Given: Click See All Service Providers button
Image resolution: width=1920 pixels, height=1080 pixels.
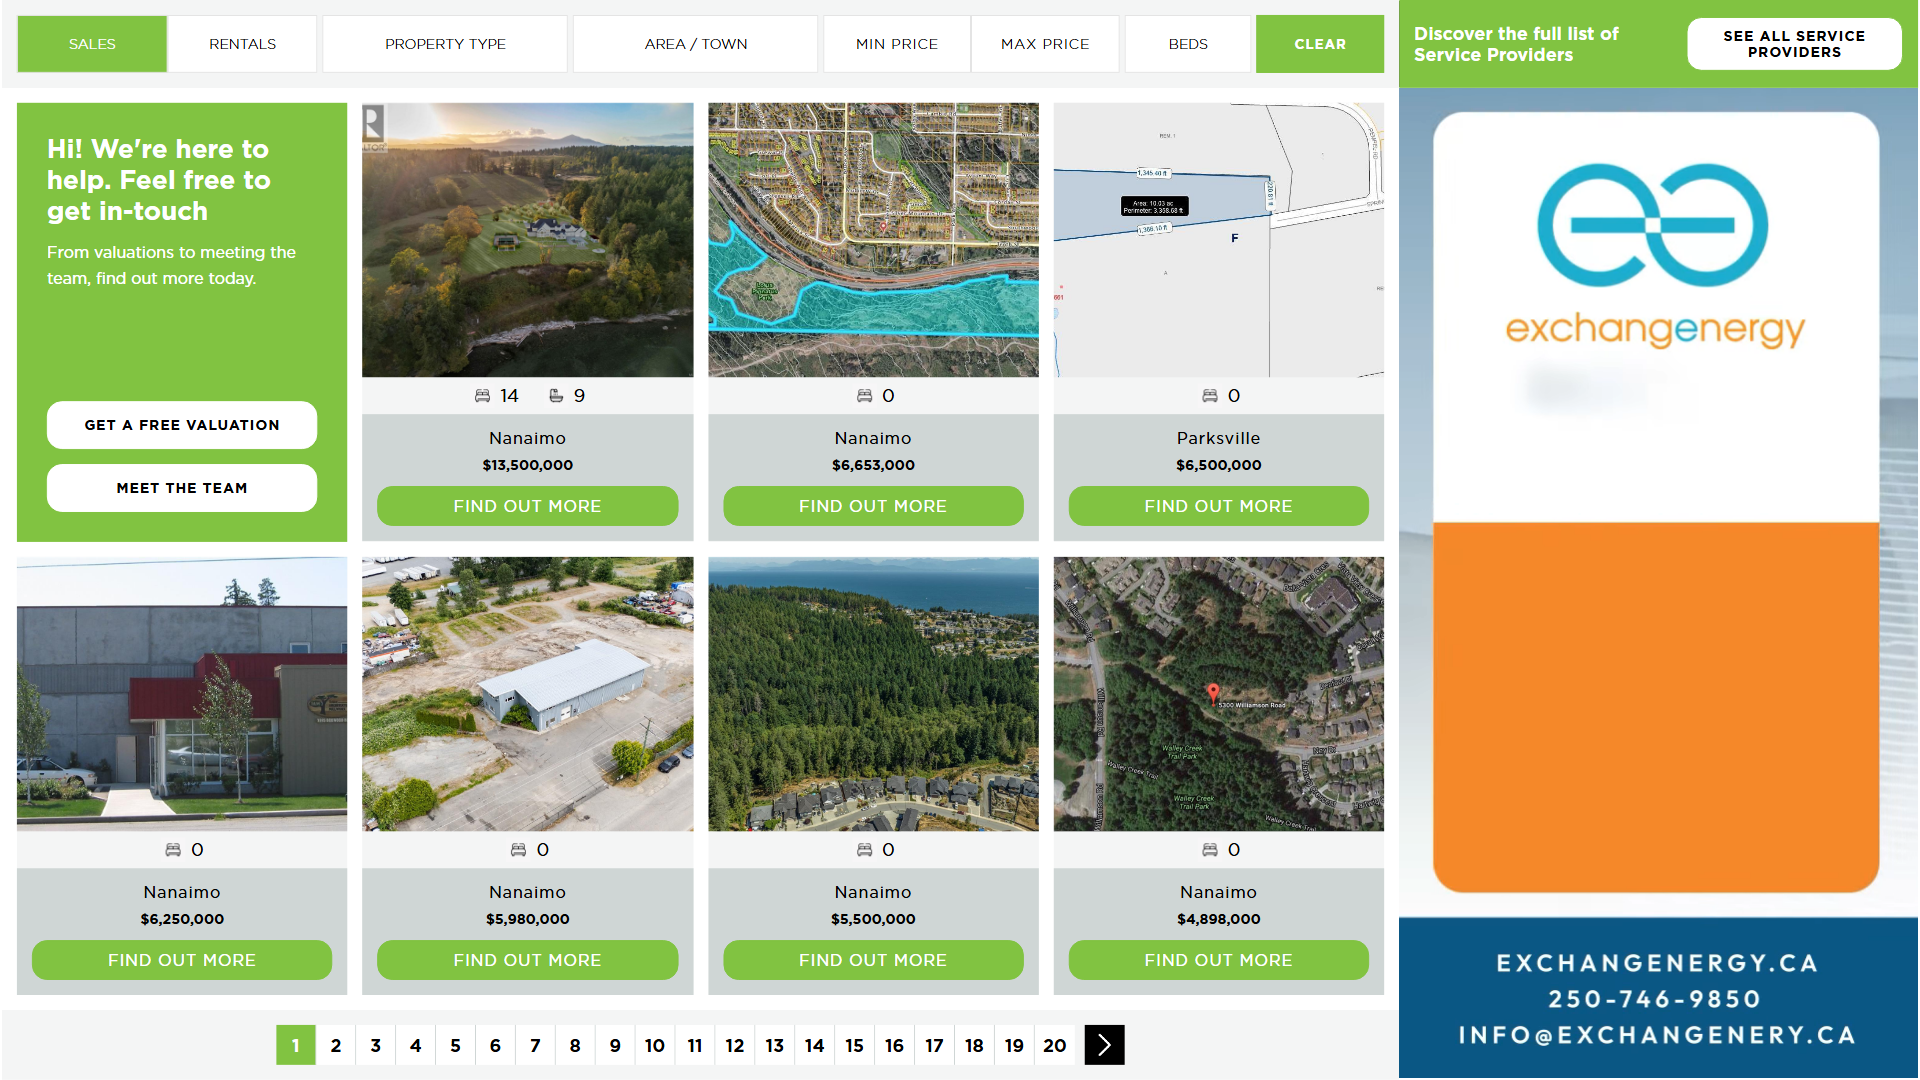Looking at the screenshot, I should [x=1793, y=44].
